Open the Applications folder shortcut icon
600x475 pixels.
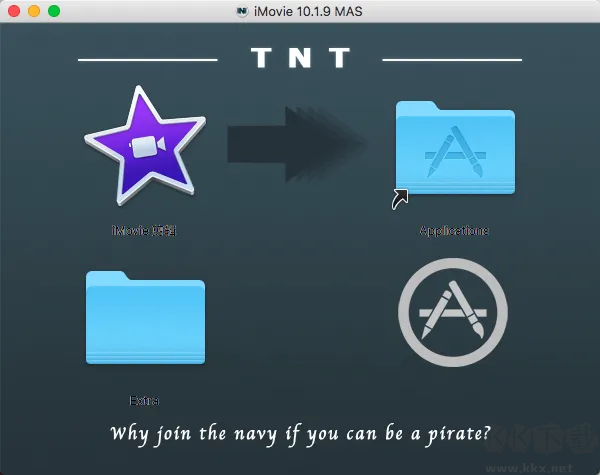455,148
